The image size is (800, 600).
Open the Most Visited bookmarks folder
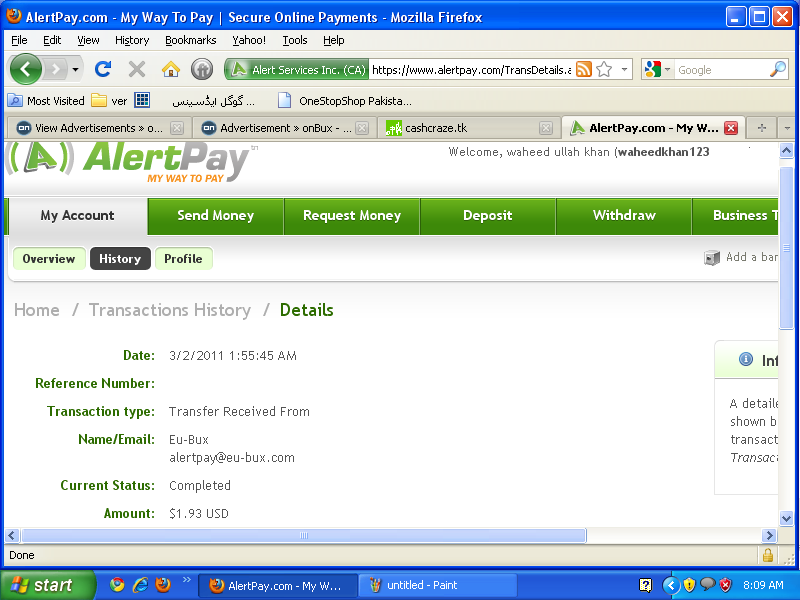46,101
